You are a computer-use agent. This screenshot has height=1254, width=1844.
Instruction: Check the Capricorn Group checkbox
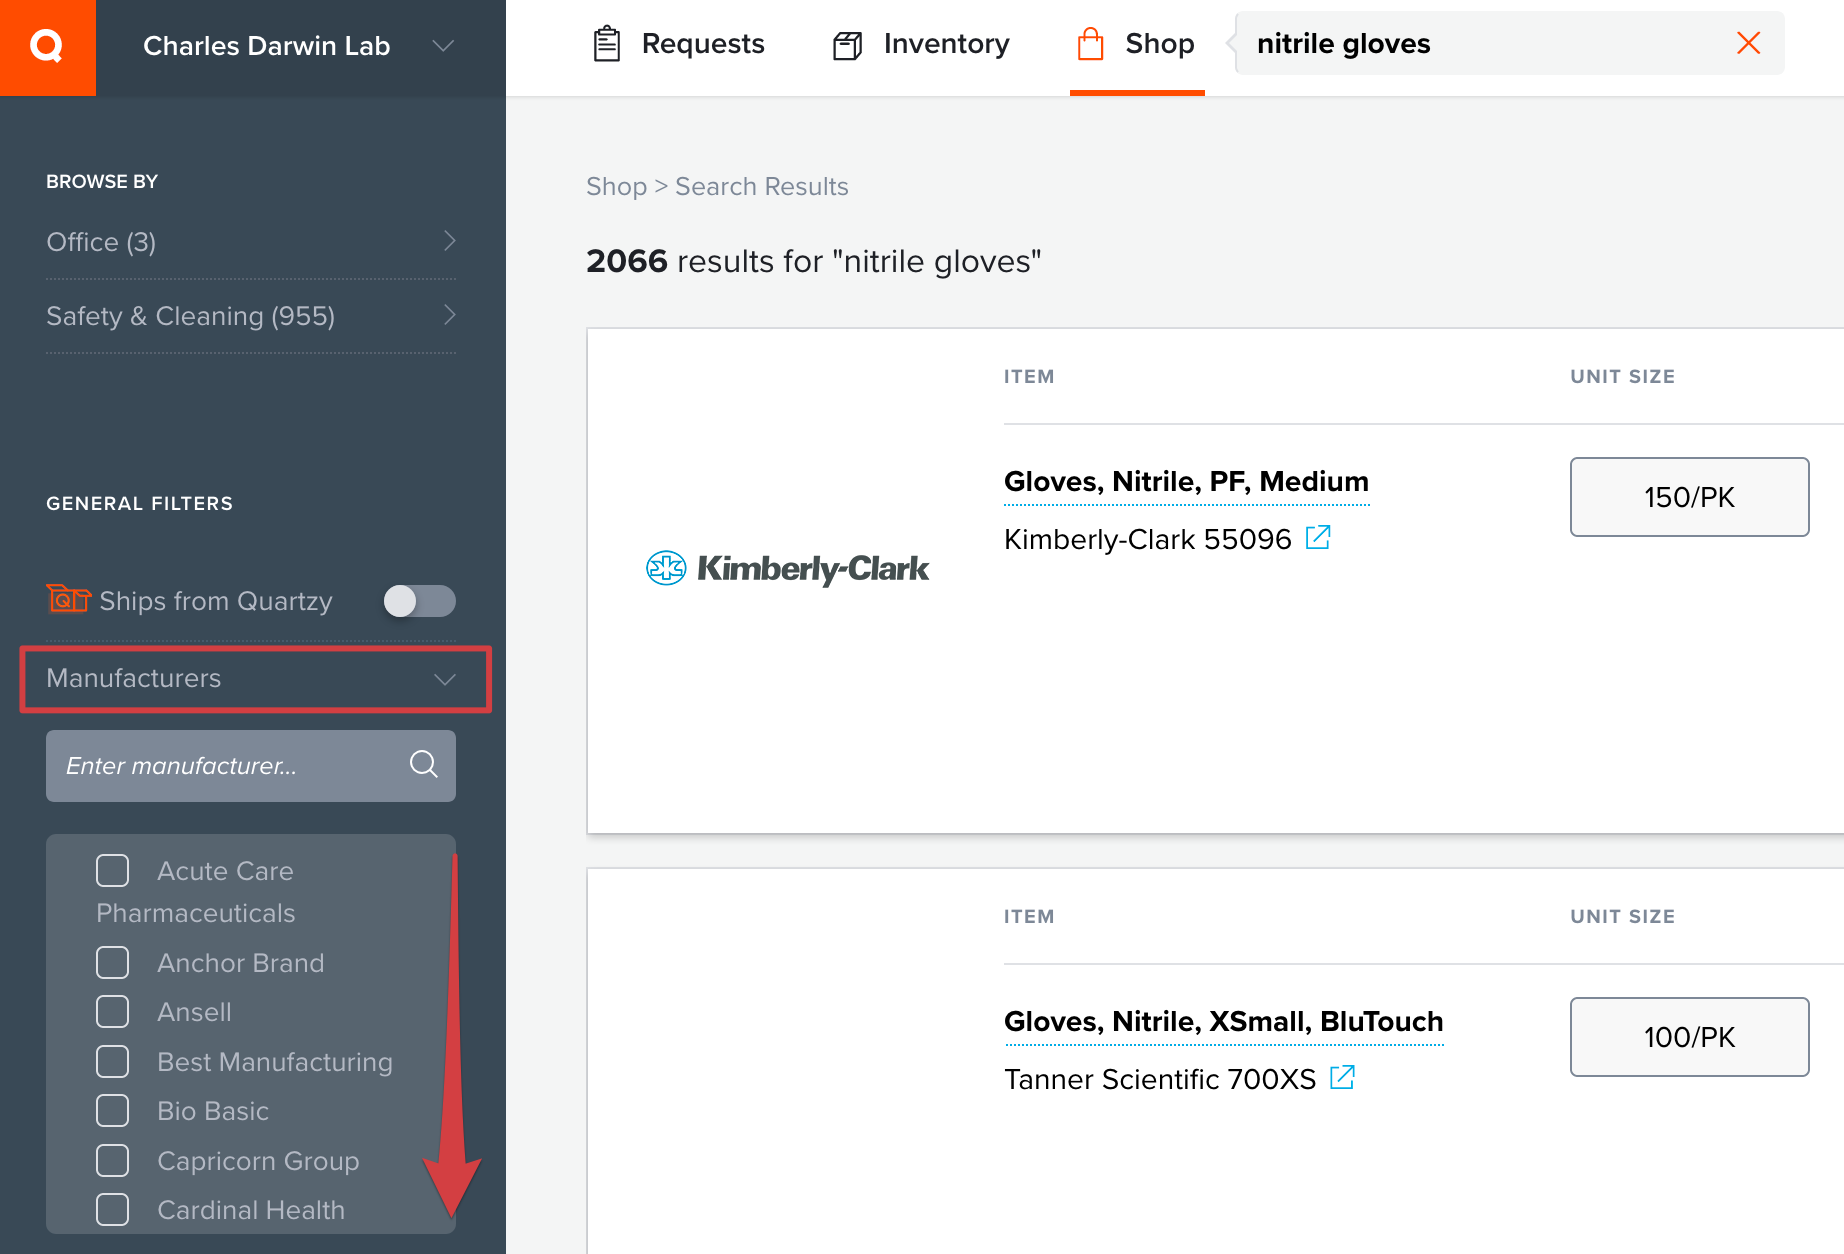click(x=112, y=1161)
